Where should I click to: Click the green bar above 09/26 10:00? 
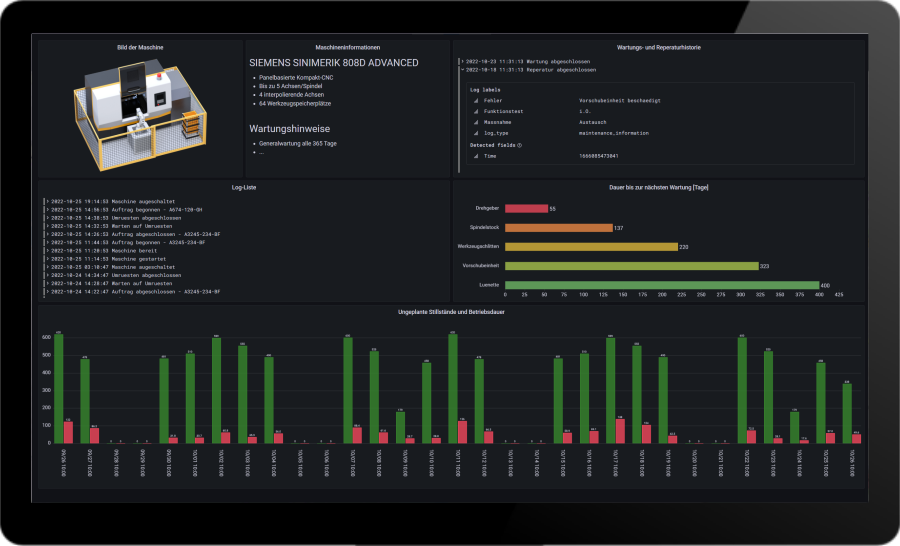(59, 389)
